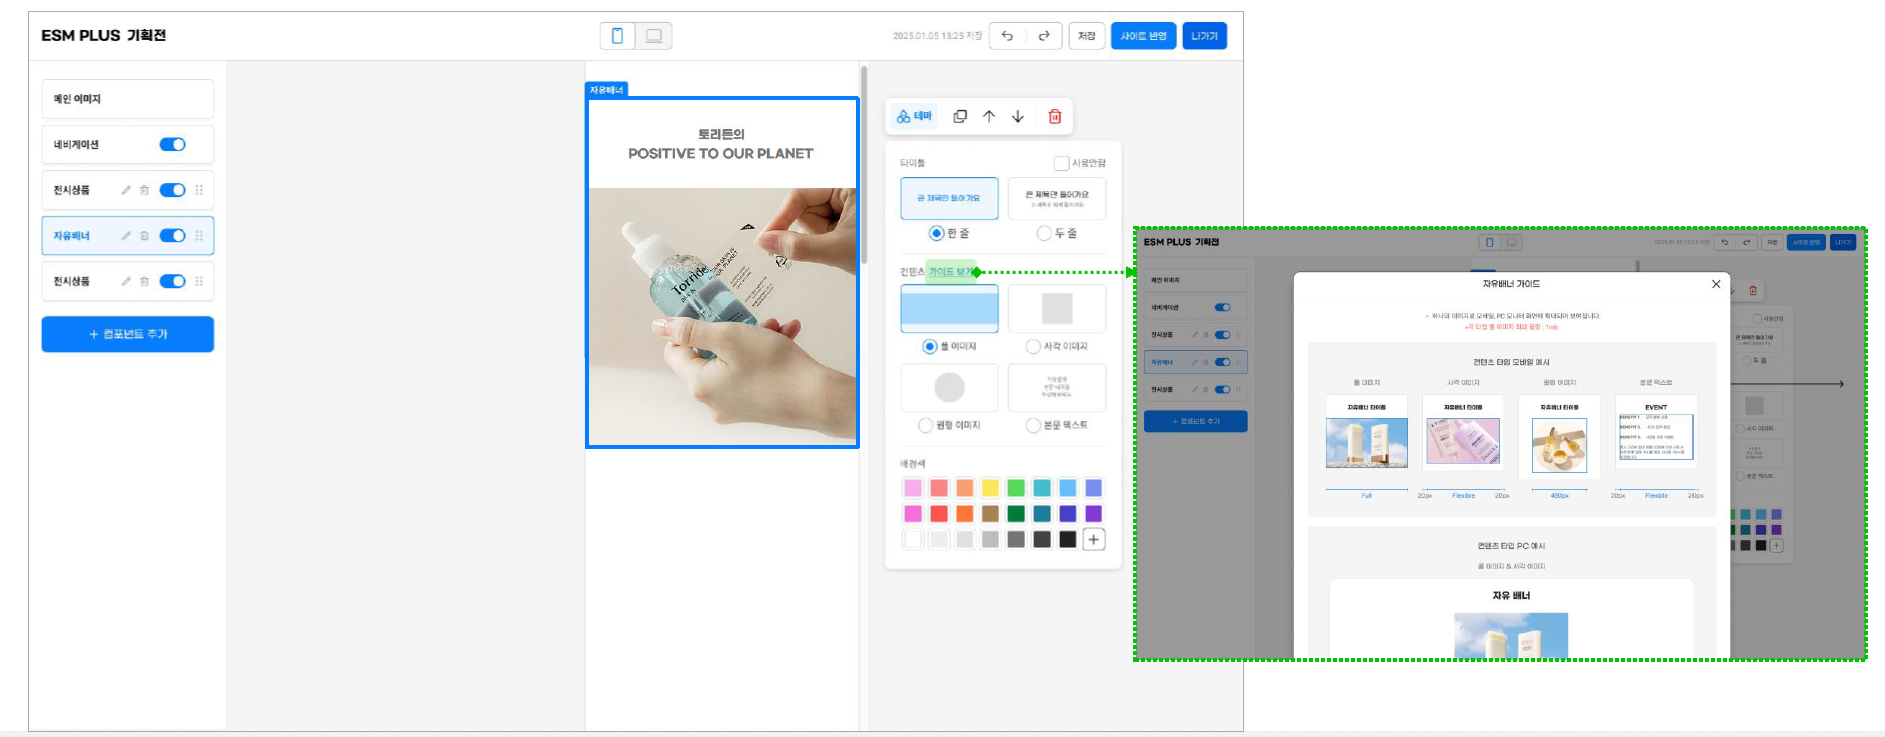
Task: Select the 자유배너 list item label
Action: pyautogui.click(x=72, y=236)
